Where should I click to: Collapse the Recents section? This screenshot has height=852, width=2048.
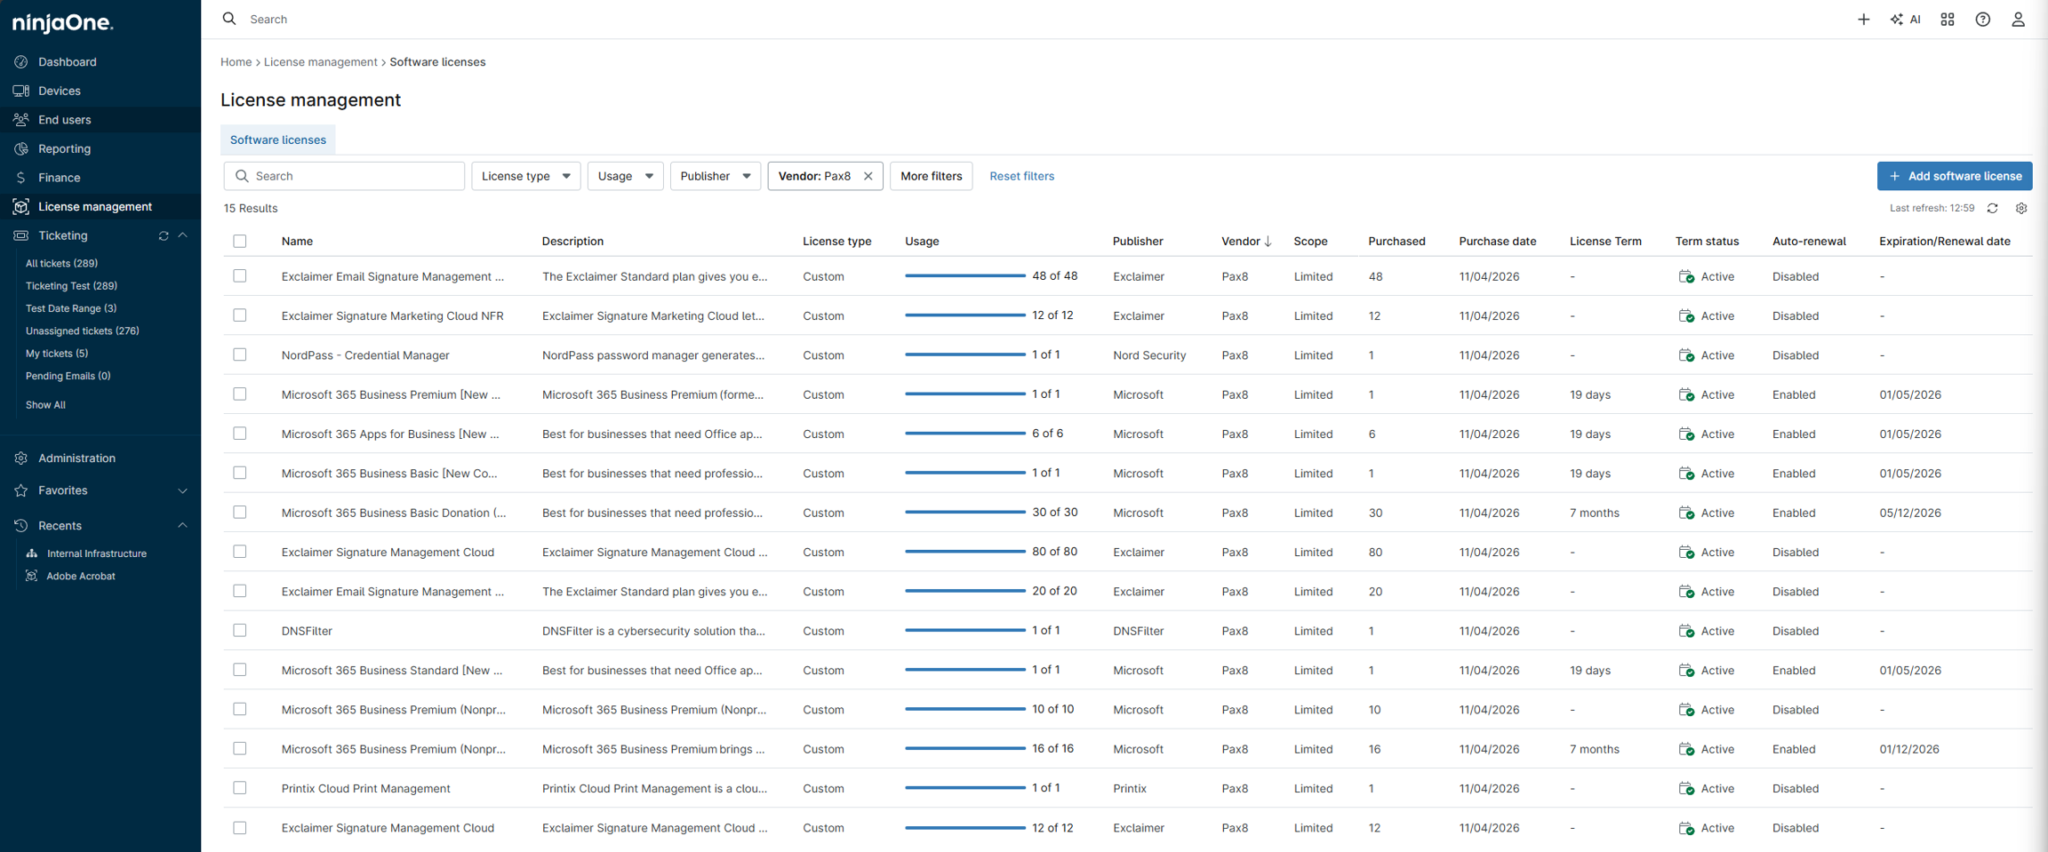click(x=183, y=526)
